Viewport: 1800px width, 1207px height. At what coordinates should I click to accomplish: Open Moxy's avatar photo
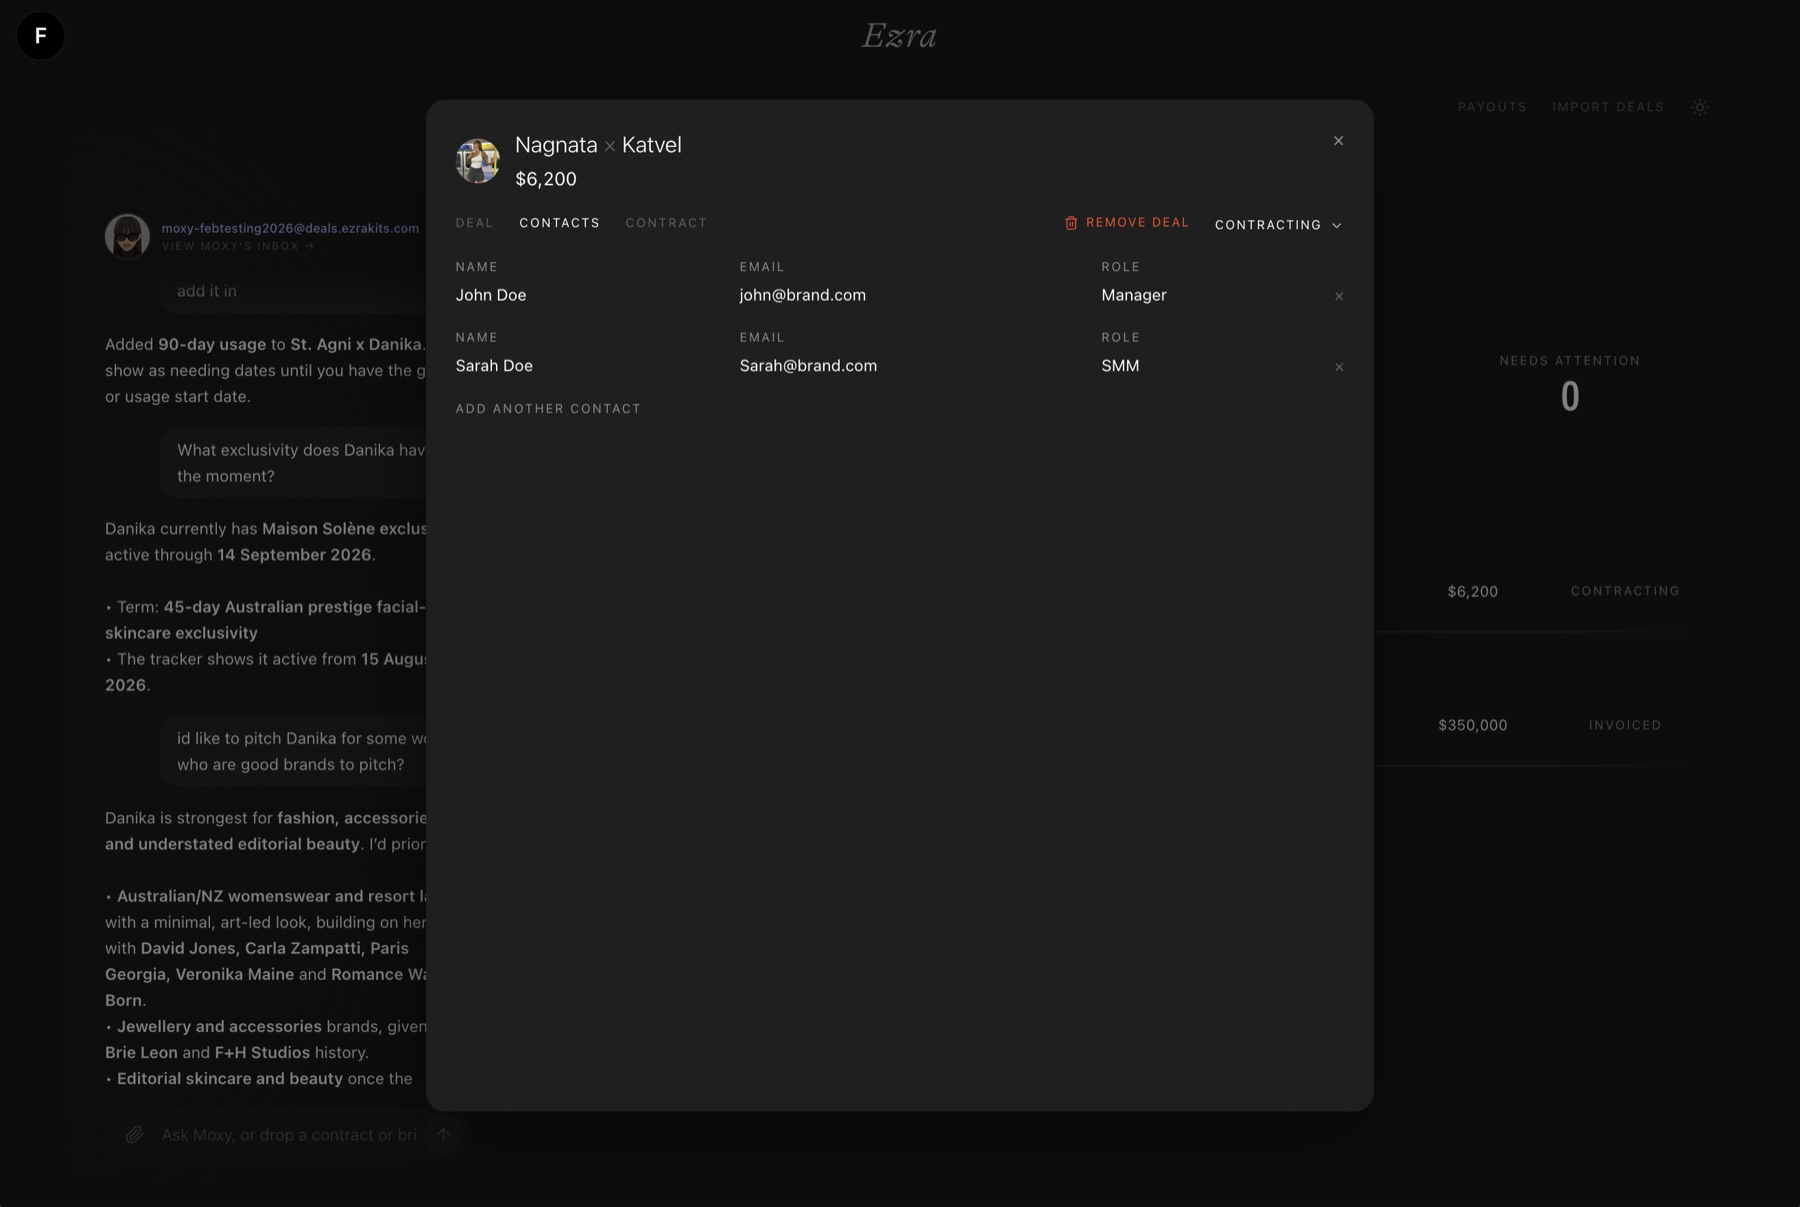click(127, 236)
